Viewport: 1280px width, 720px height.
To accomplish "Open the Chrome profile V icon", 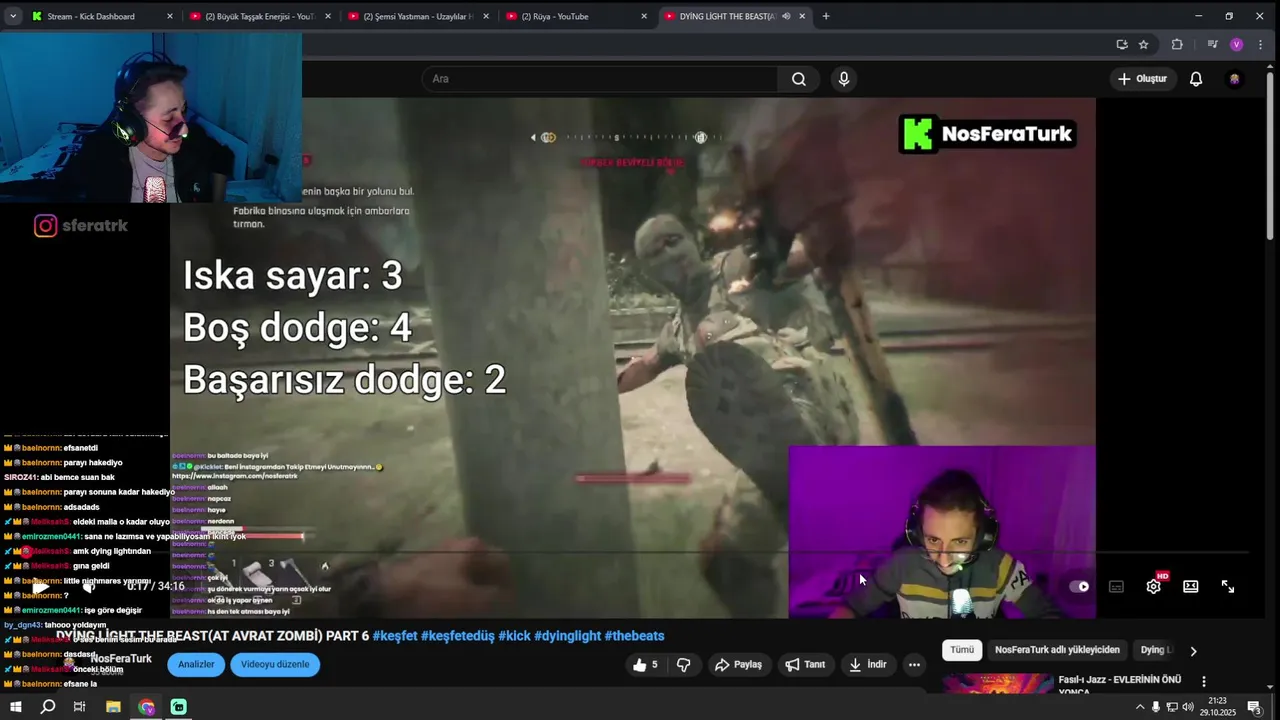I will 1237,44.
